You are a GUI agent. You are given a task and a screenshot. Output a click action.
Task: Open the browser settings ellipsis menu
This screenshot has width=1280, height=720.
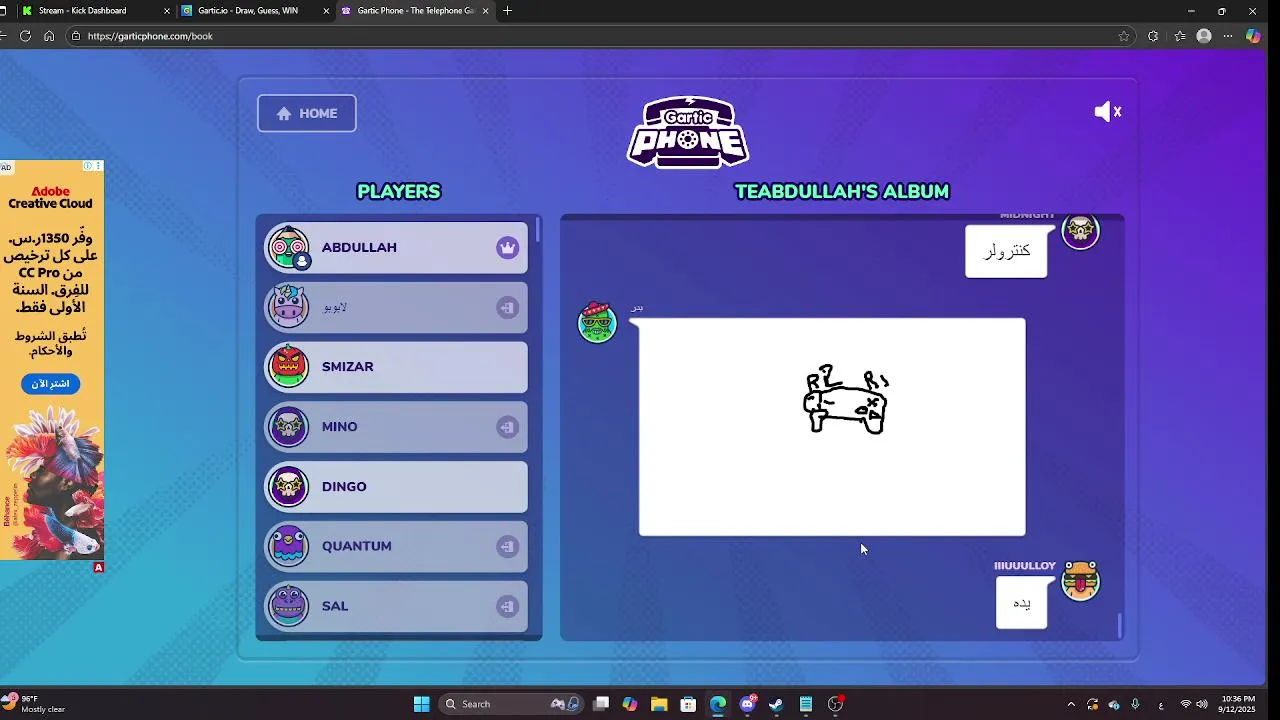(x=1228, y=36)
